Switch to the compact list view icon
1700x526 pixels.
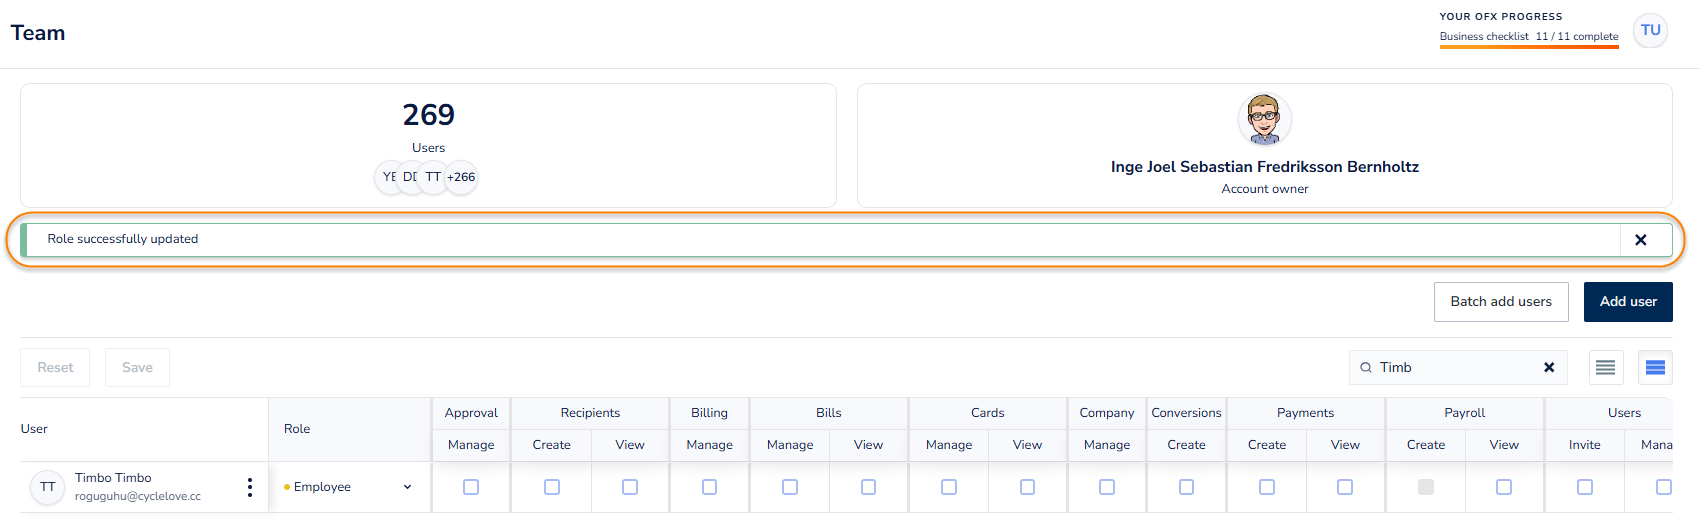coord(1605,368)
